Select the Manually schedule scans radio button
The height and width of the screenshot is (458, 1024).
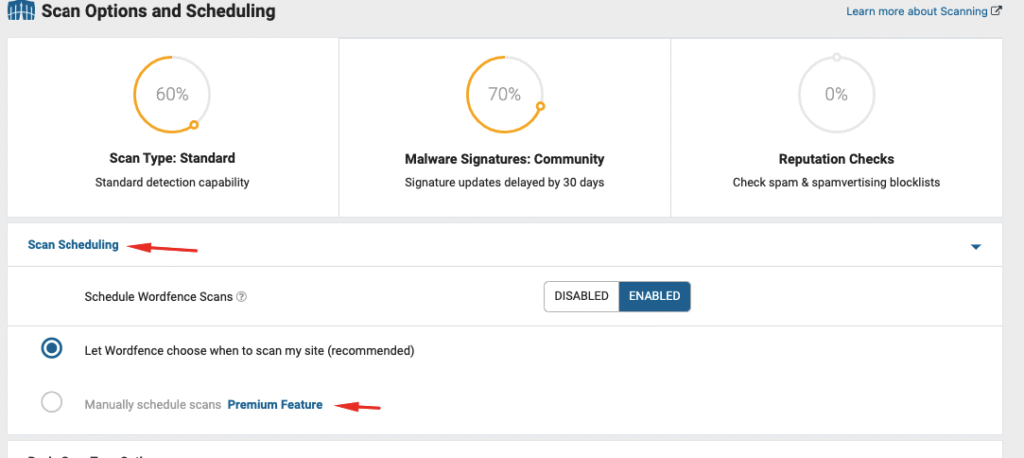[x=52, y=402]
